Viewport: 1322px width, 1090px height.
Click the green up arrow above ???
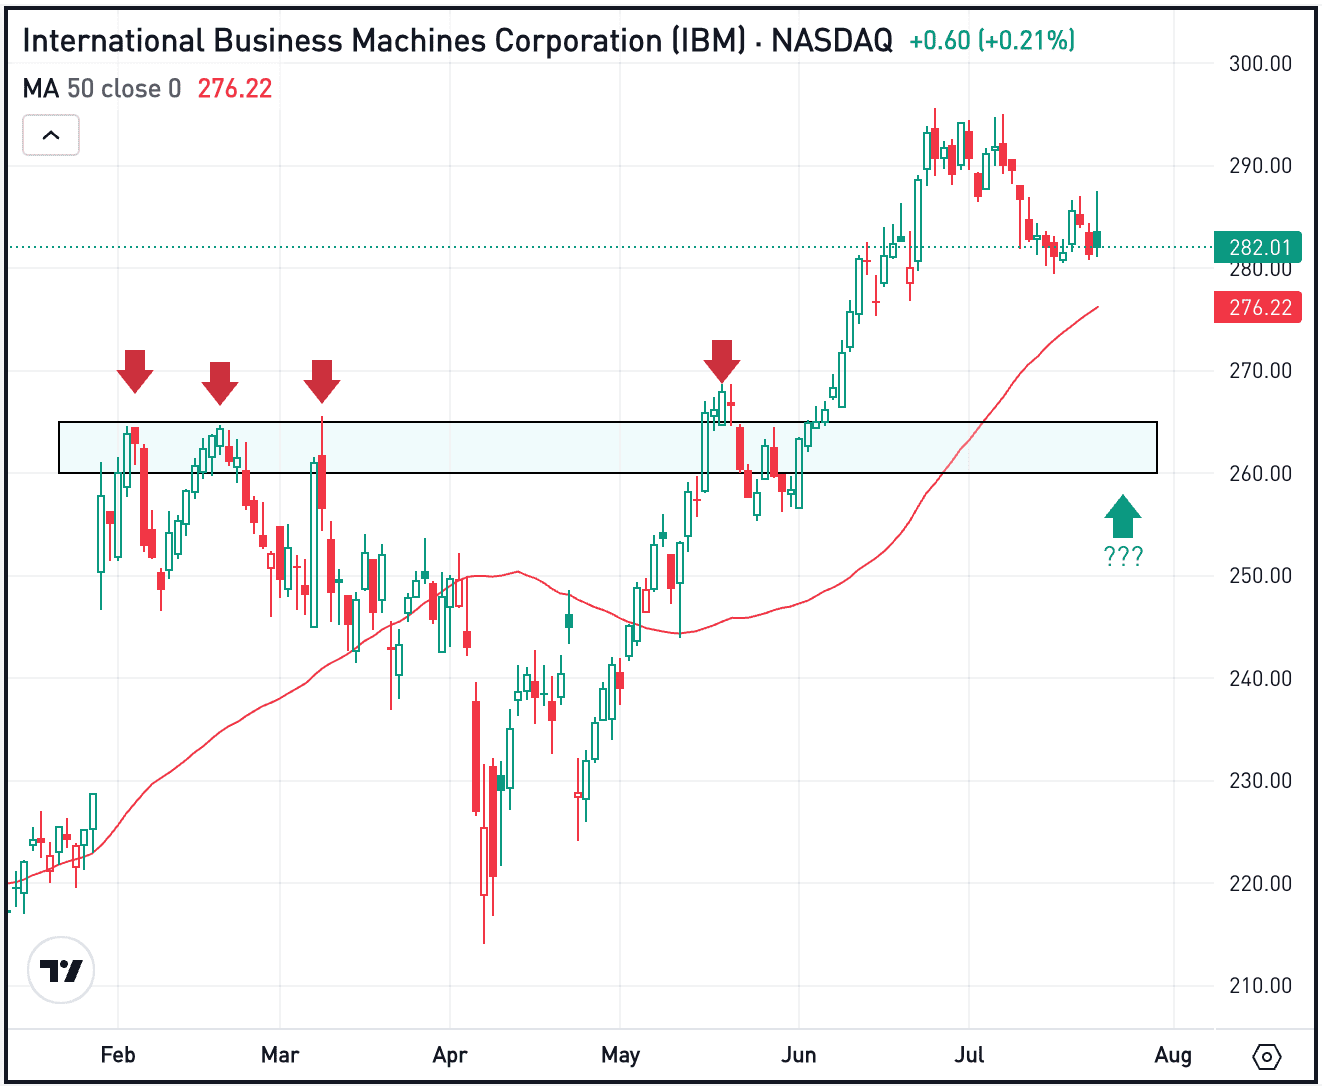tap(1123, 516)
